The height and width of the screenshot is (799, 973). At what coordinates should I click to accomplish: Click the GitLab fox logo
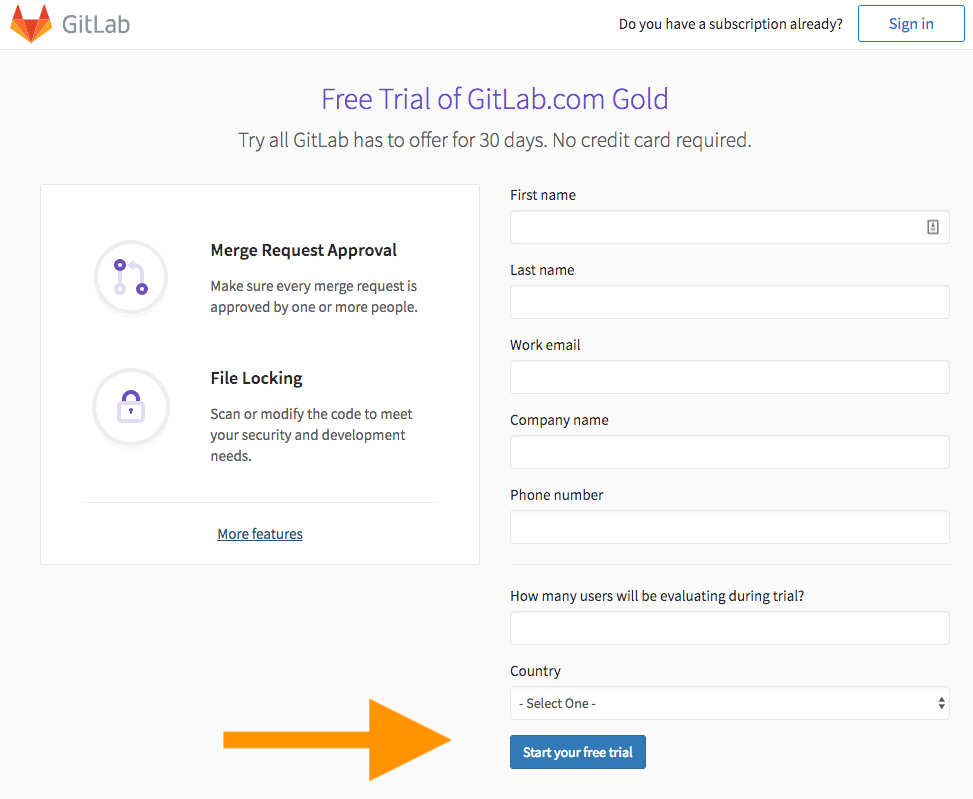click(x=31, y=23)
